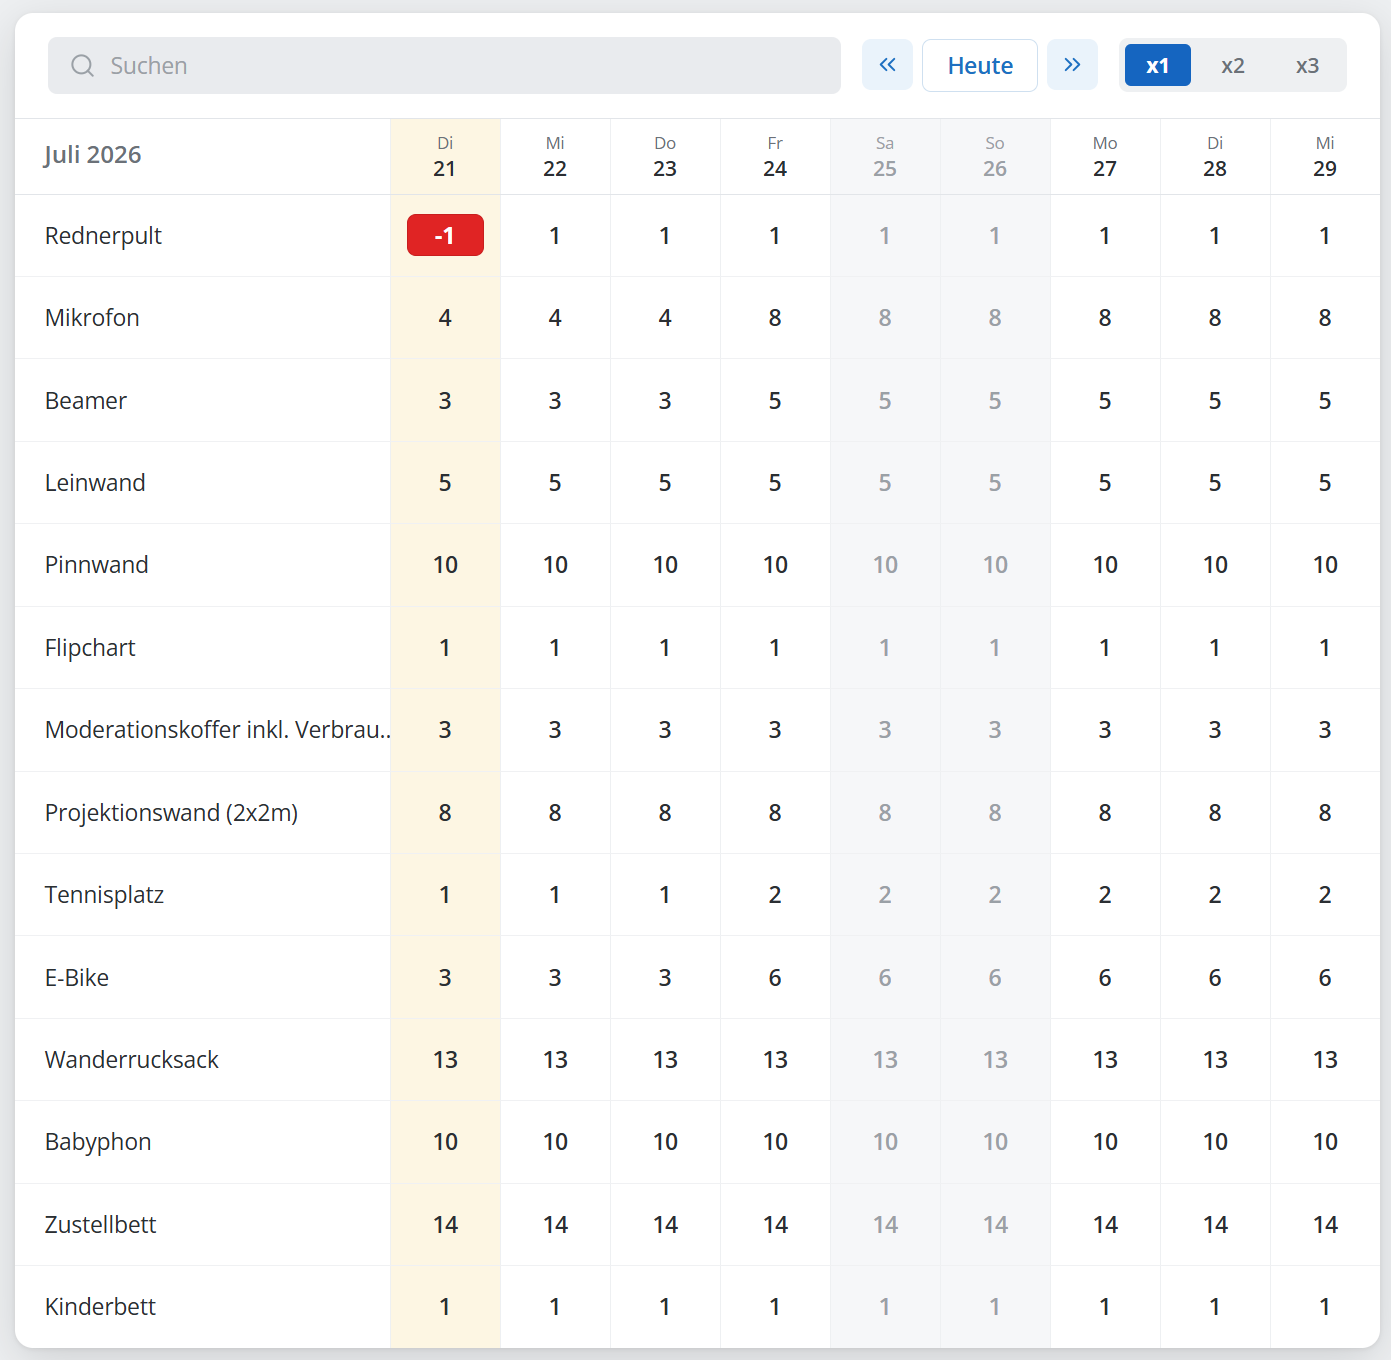Select the x1 zoom option
Image resolution: width=1391 pixels, height=1360 pixels.
[1158, 65]
